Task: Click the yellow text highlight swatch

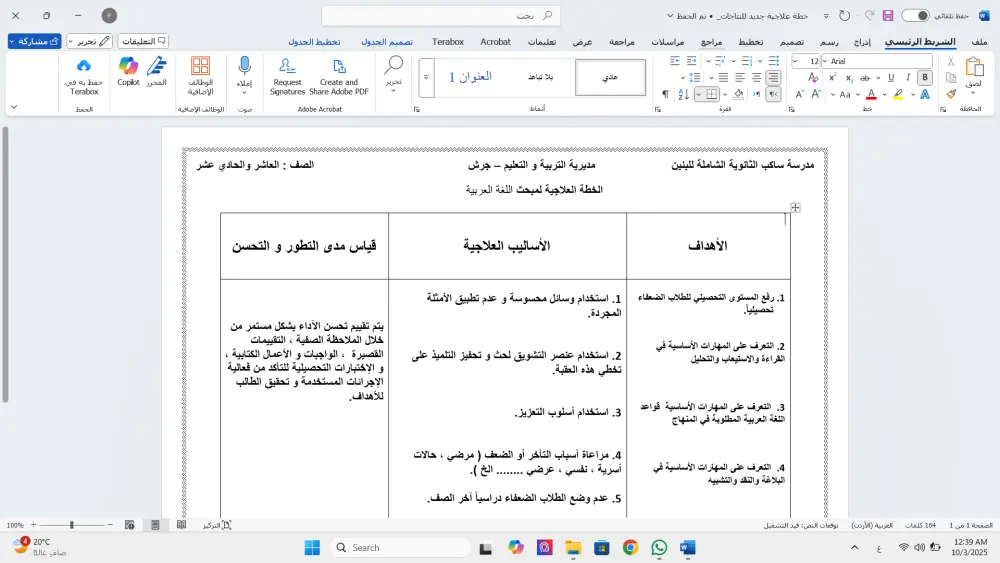Action: coord(898,94)
